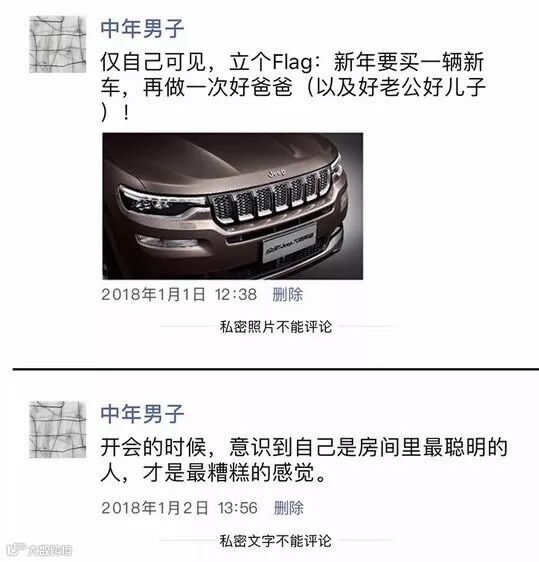Click the car's headlight in the photo
The width and height of the screenshot is (539, 562).
click(161, 201)
